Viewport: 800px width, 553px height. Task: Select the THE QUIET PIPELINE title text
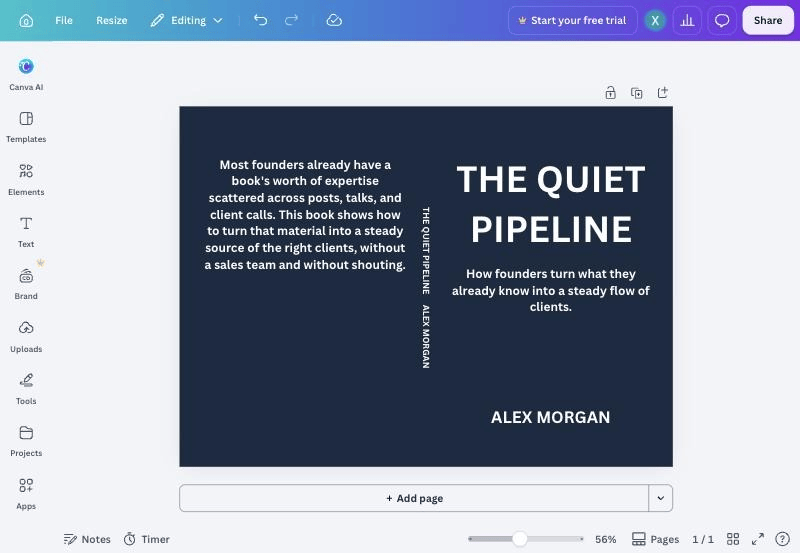pos(551,204)
